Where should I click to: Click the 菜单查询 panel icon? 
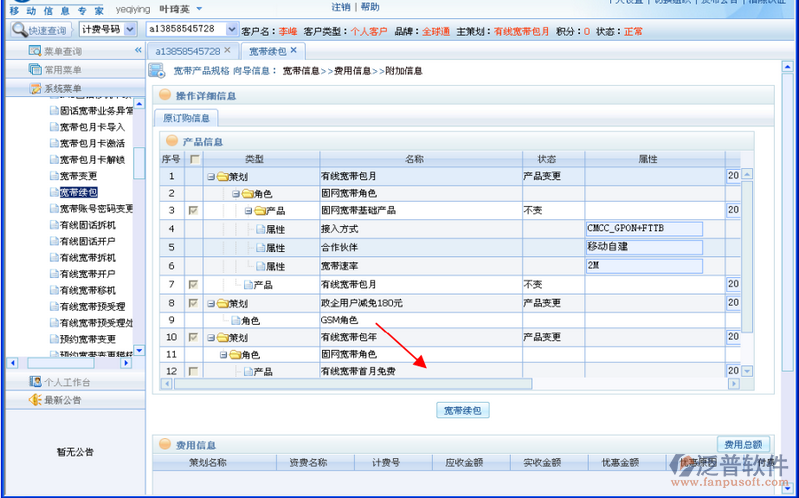tap(35, 51)
